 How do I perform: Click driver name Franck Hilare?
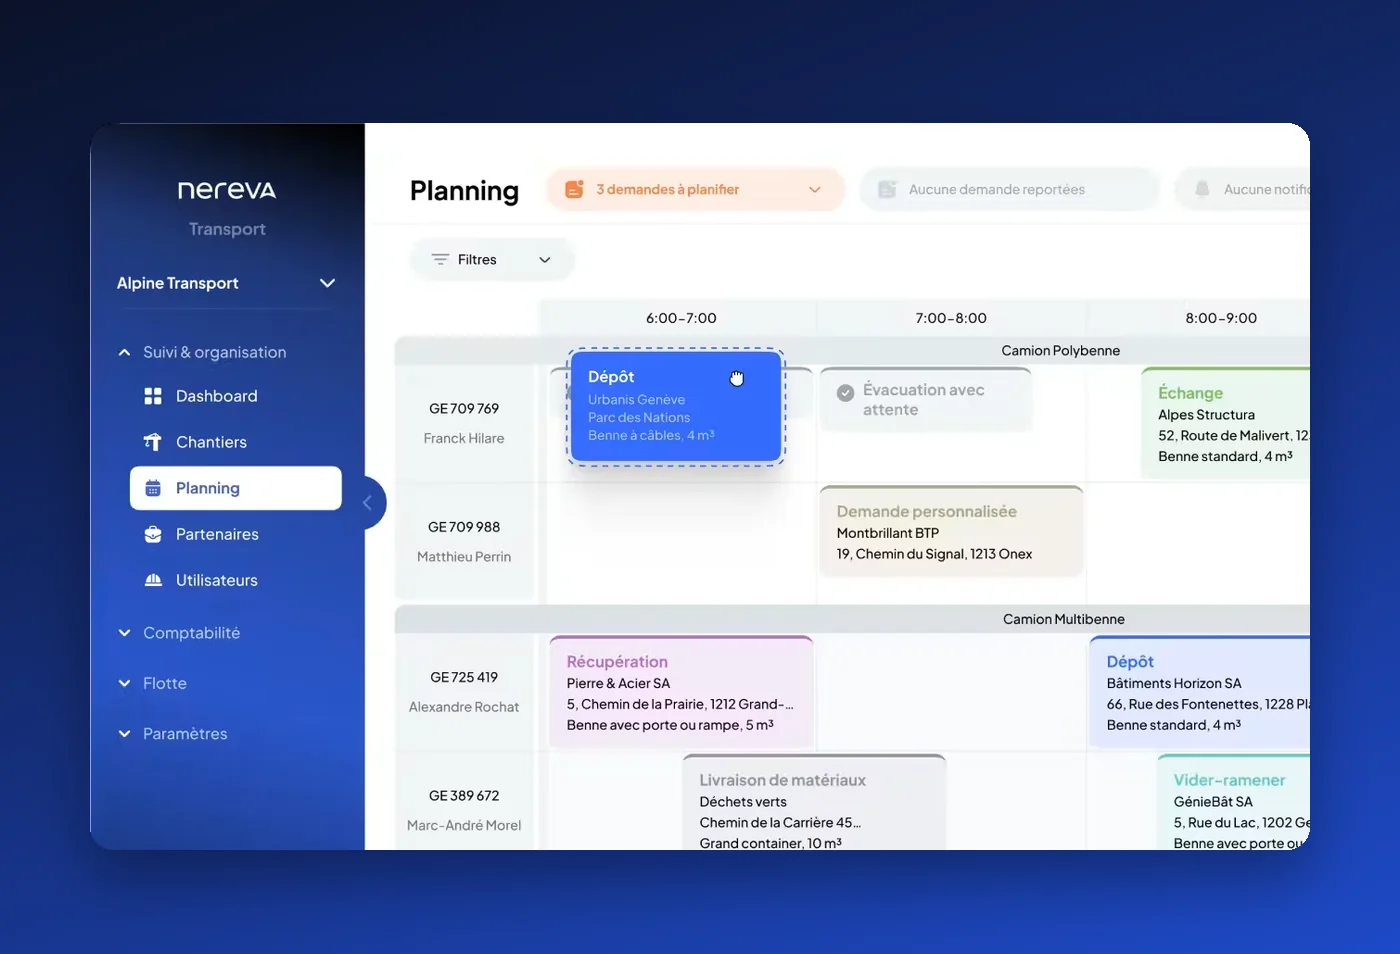464,438
